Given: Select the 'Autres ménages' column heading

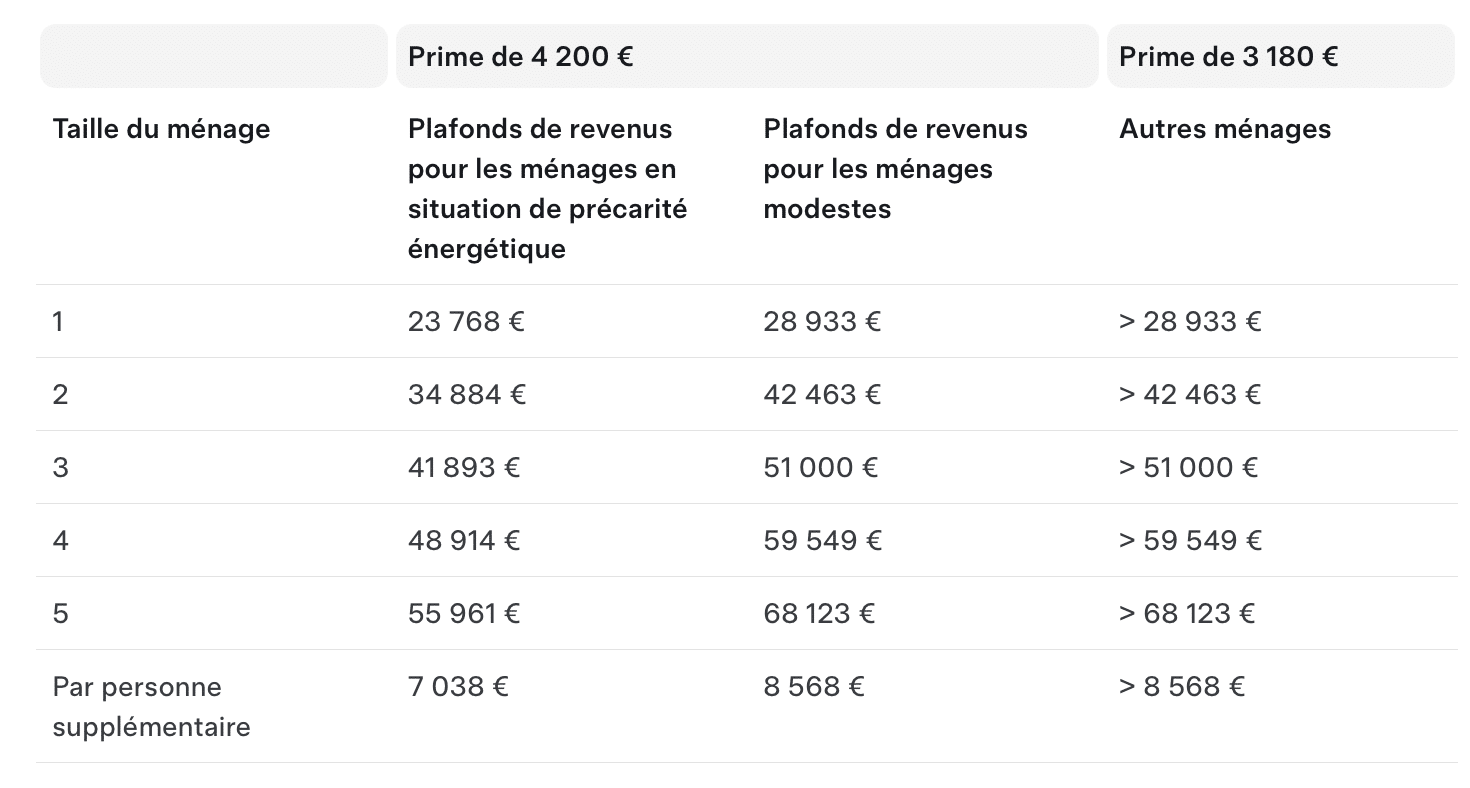Looking at the screenshot, I should click(1225, 129).
